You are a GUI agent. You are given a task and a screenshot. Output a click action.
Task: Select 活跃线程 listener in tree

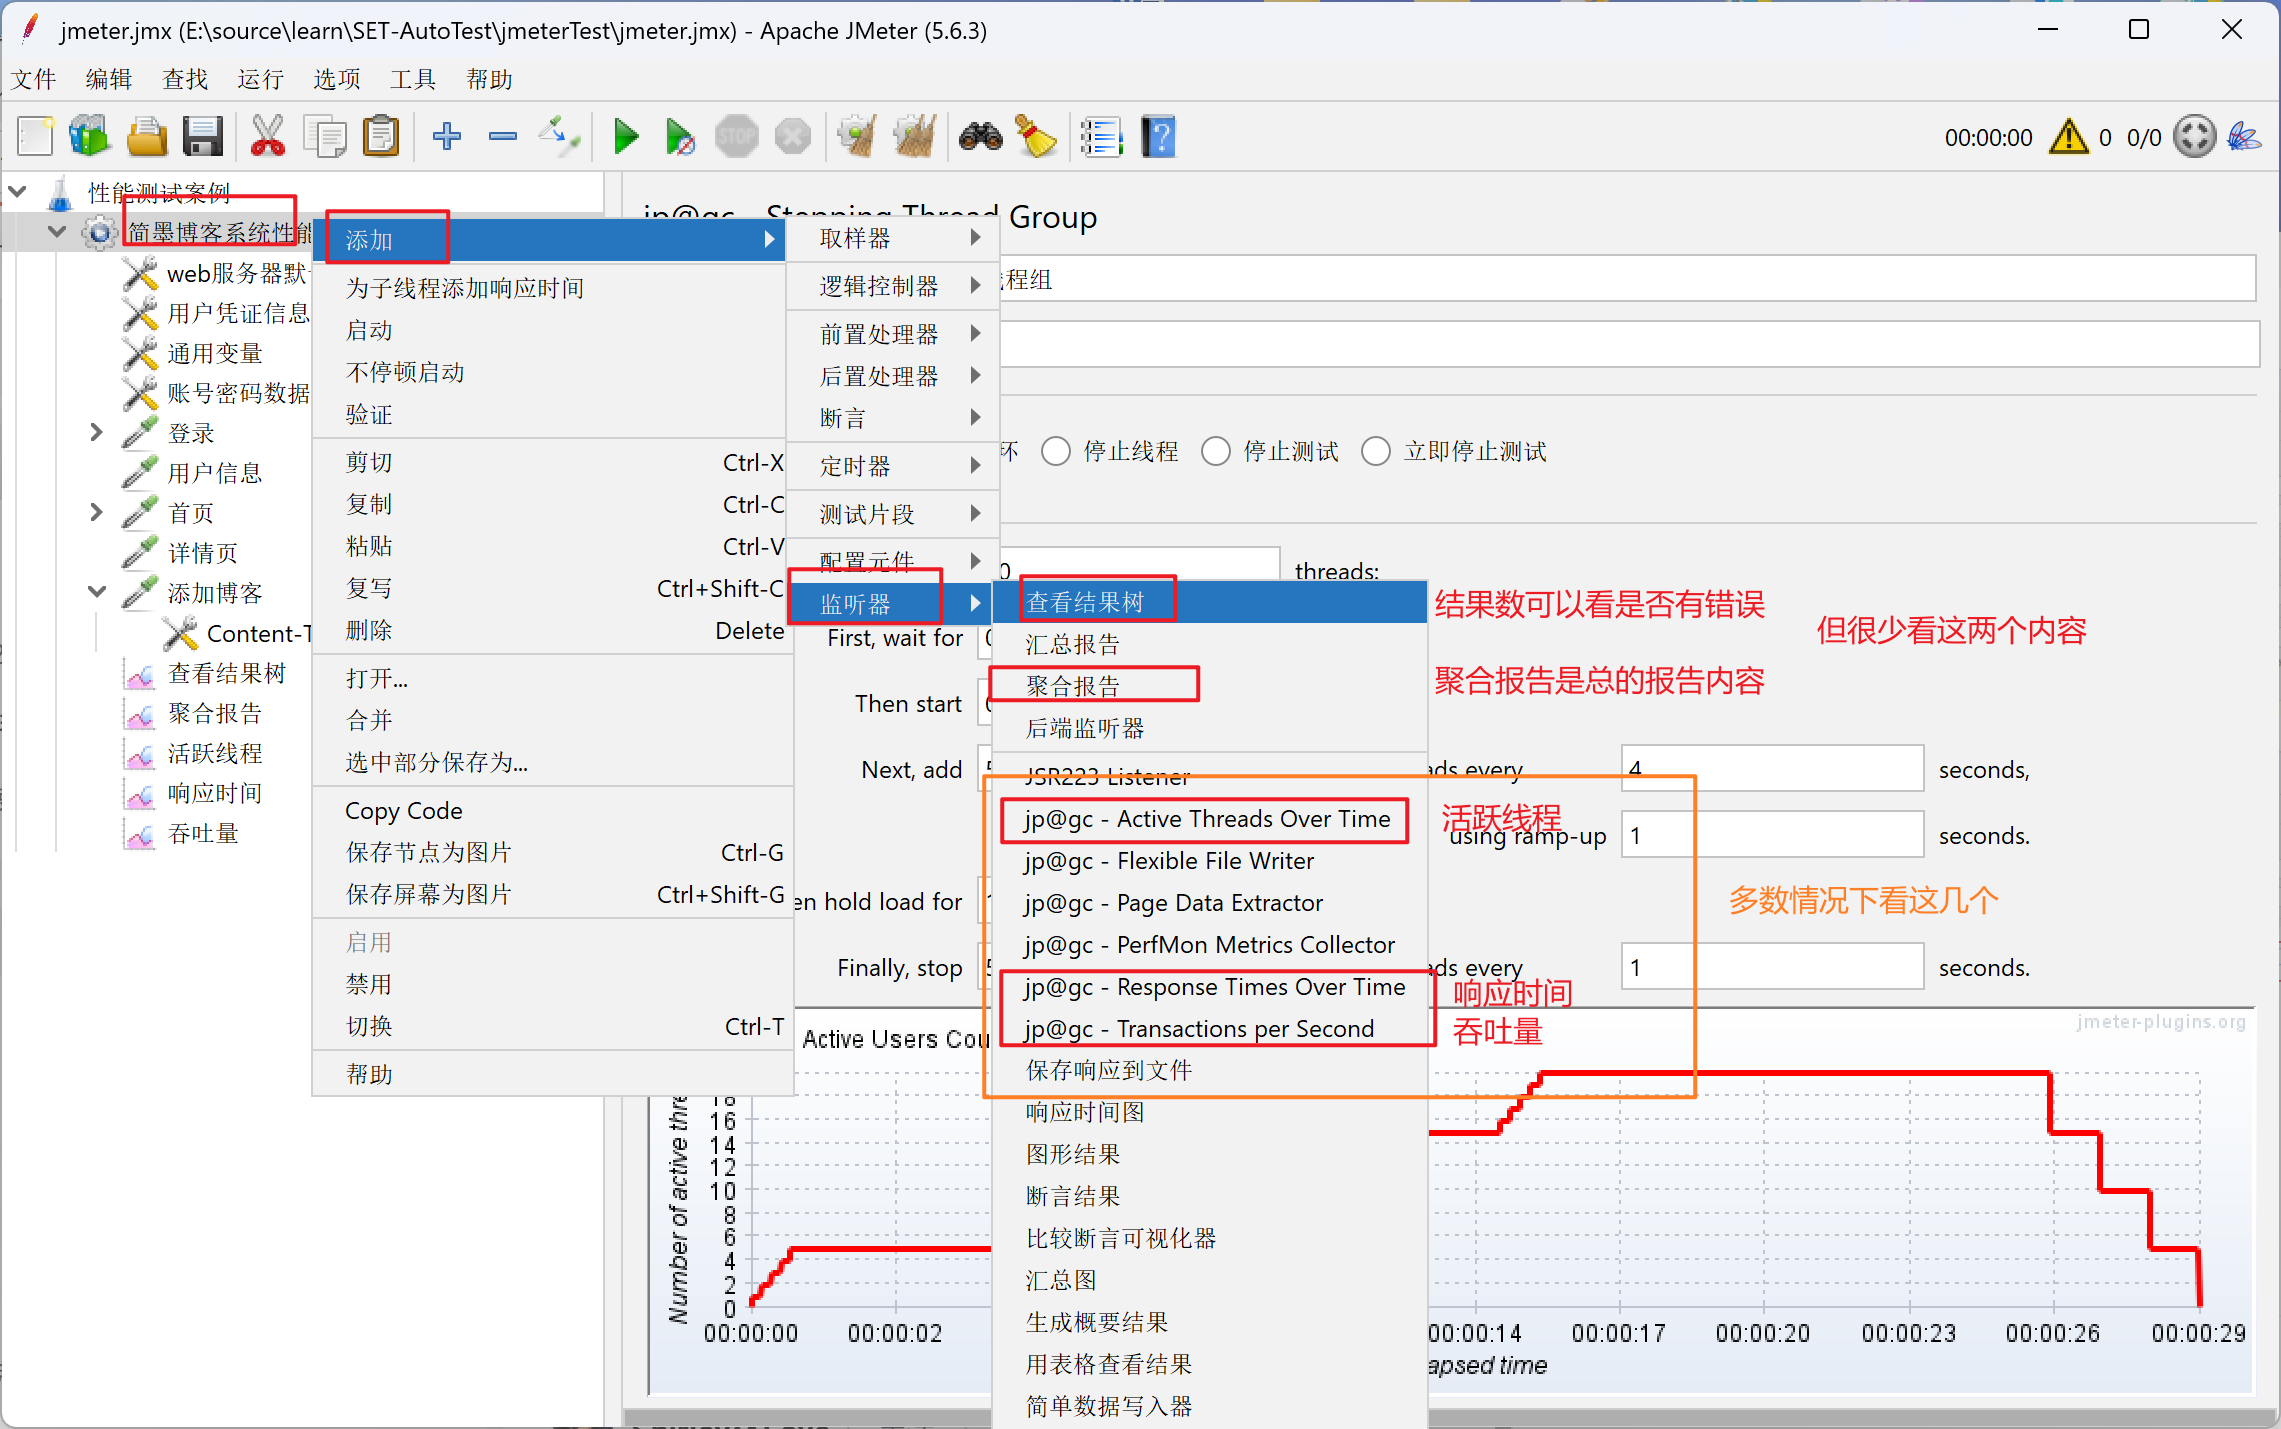[214, 753]
